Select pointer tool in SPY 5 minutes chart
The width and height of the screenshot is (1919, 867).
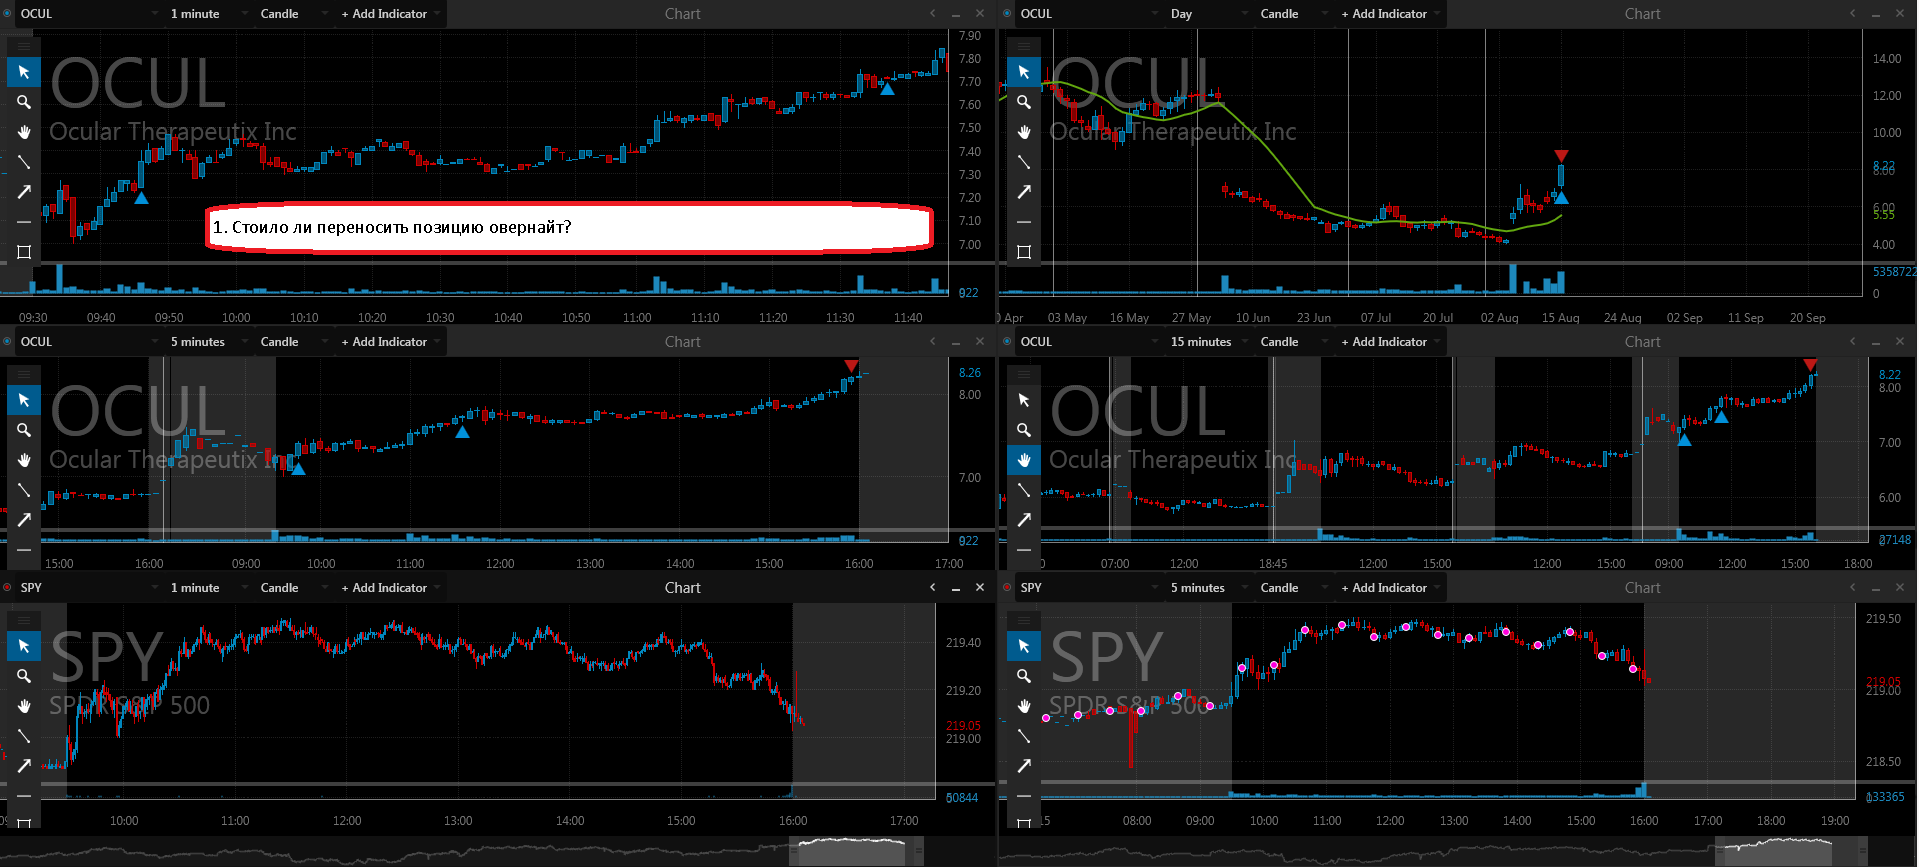coord(1024,646)
